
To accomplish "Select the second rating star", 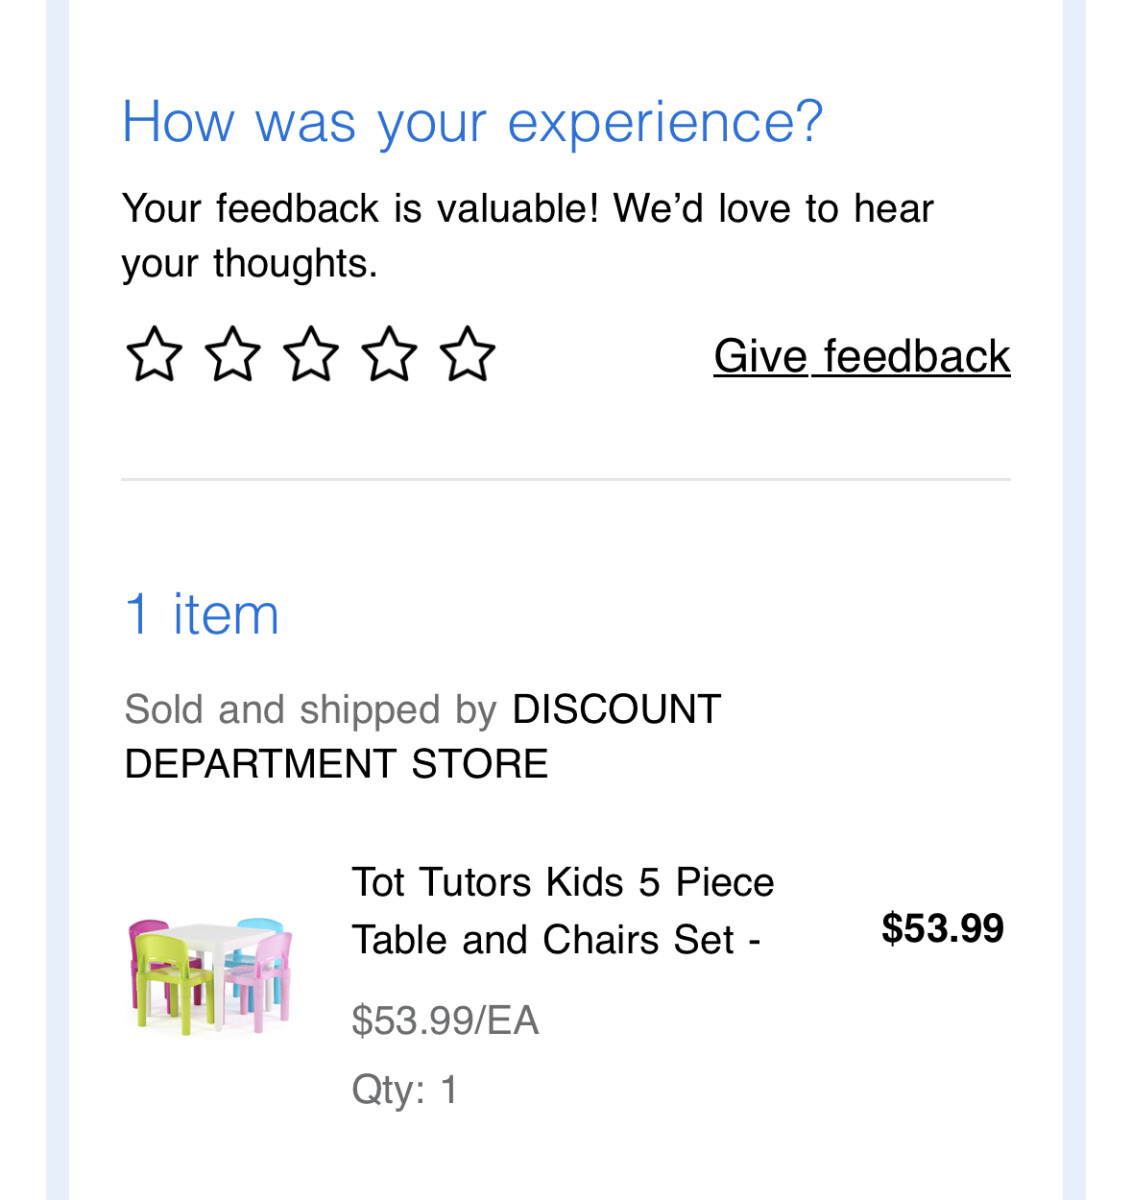I will (232, 355).
